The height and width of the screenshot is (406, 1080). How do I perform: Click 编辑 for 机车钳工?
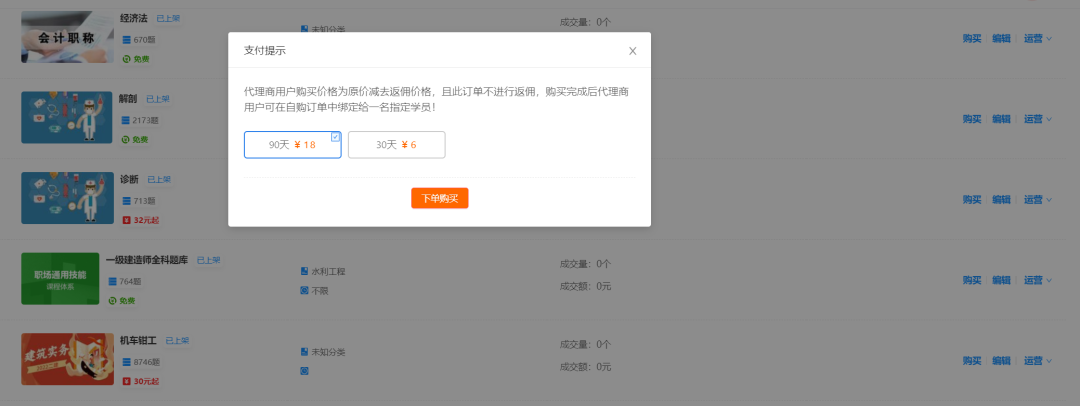click(1001, 361)
